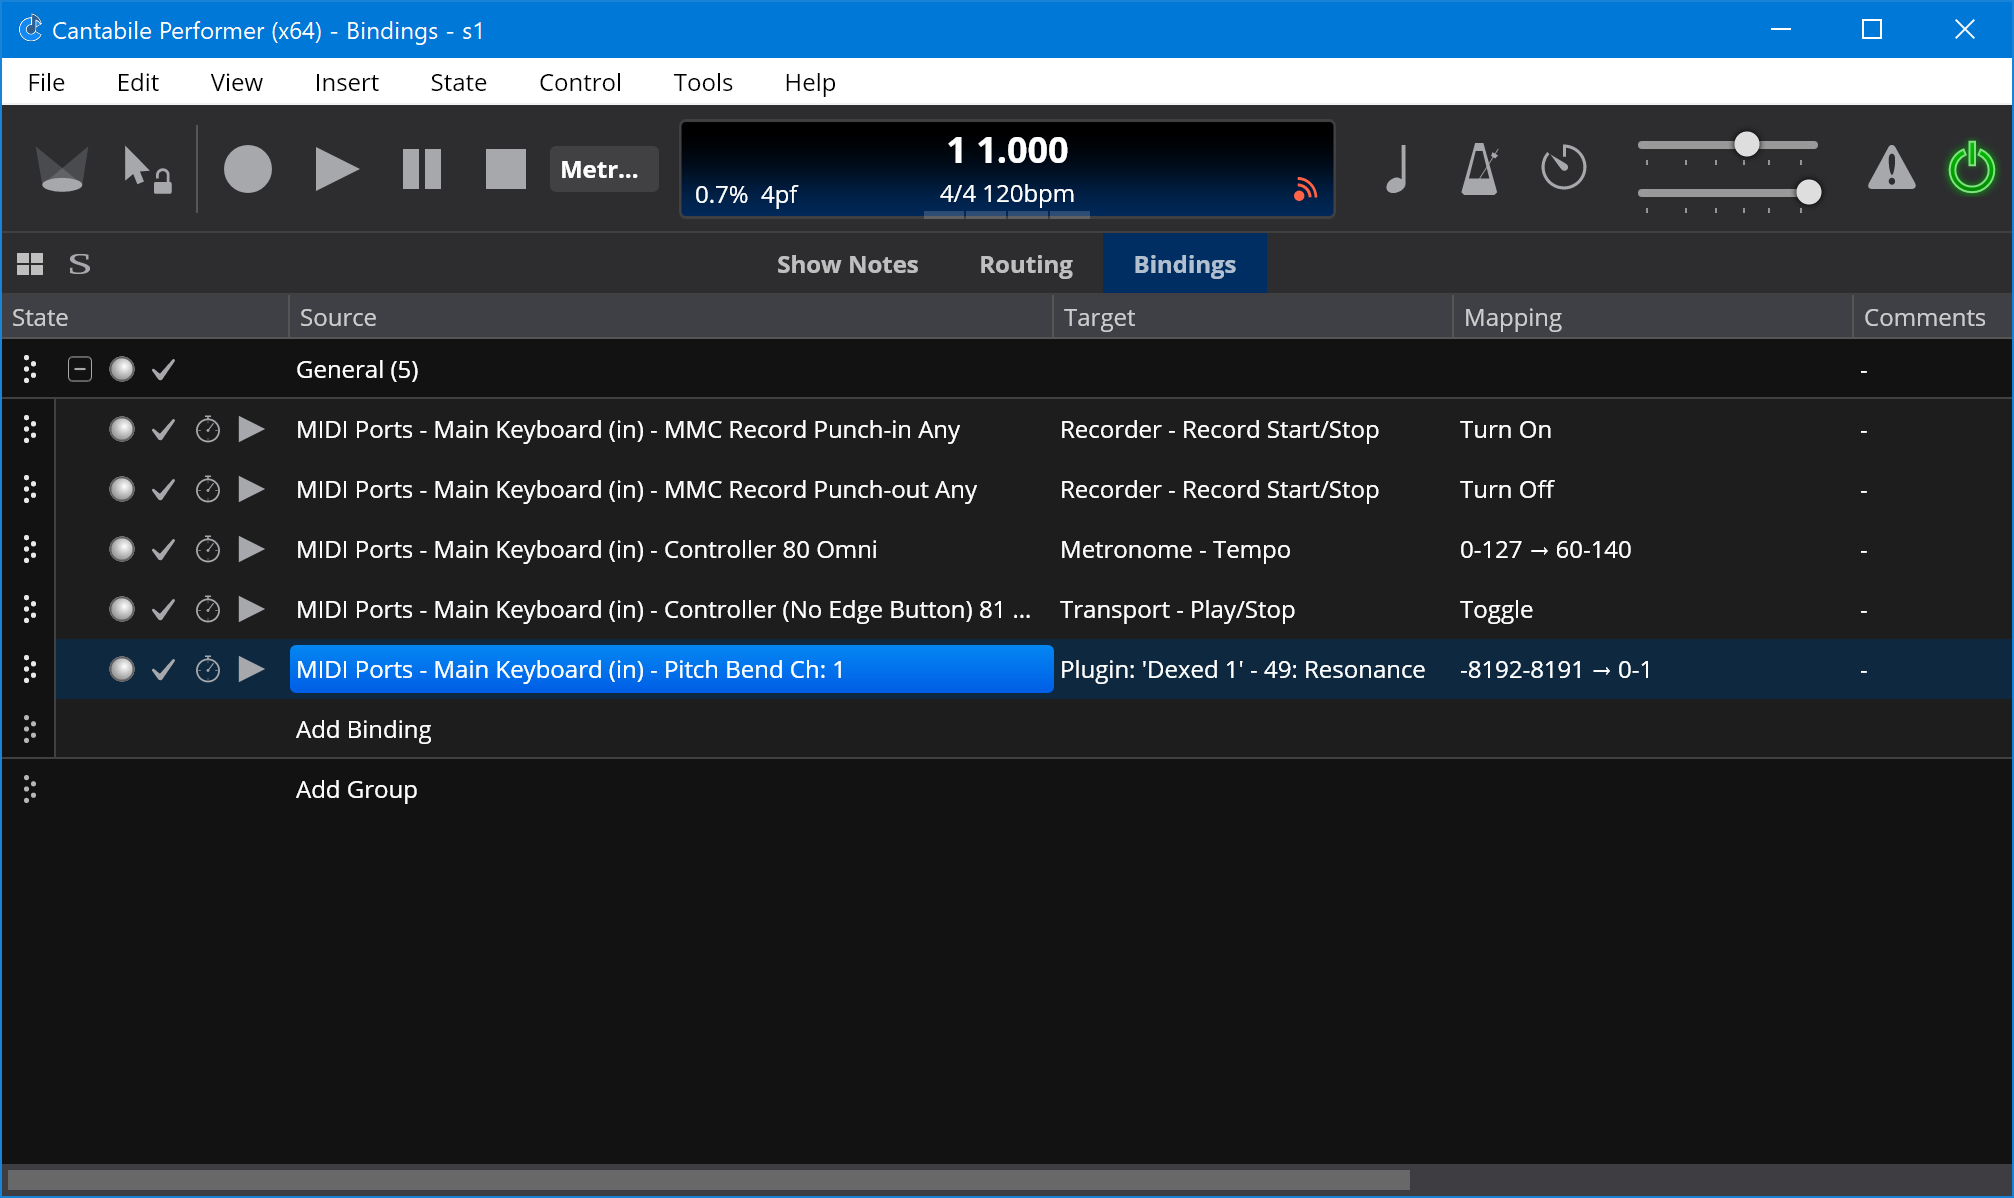Toggle enabled checkmark for Pitch Bend binding
The image size is (2014, 1198).
[x=163, y=670]
